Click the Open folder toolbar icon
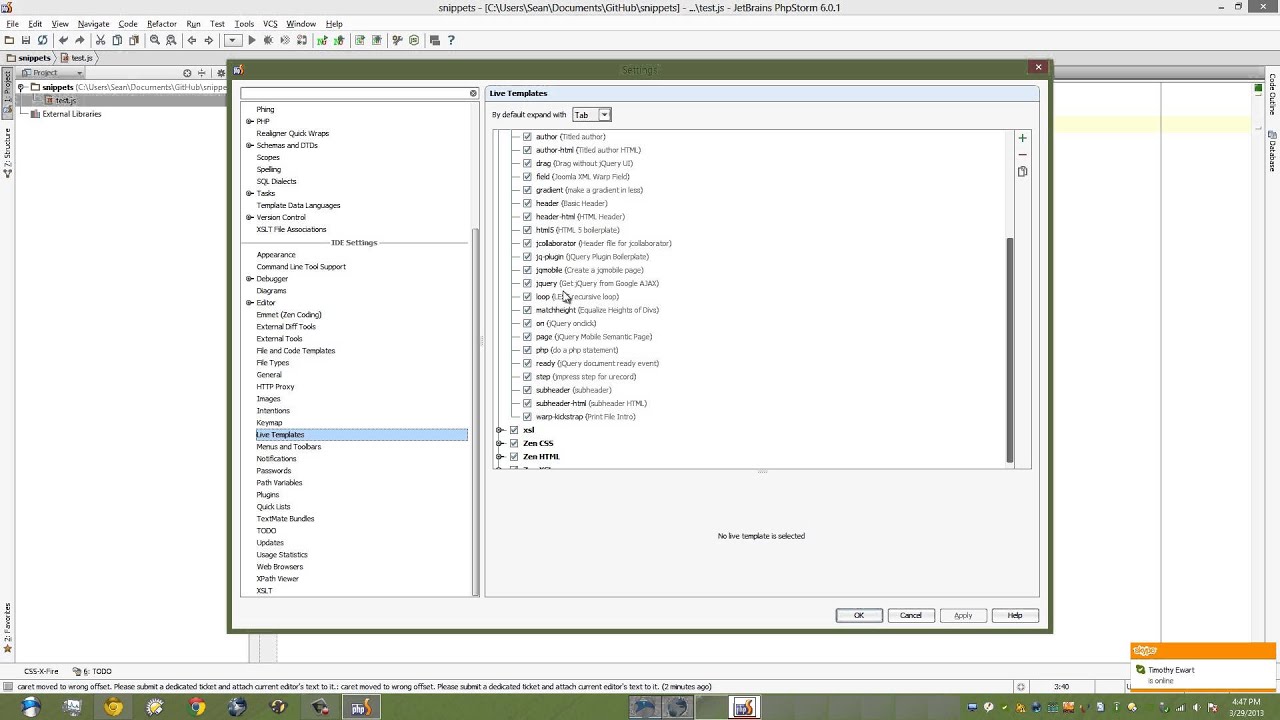1280x720 pixels. (x=9, y=40)
